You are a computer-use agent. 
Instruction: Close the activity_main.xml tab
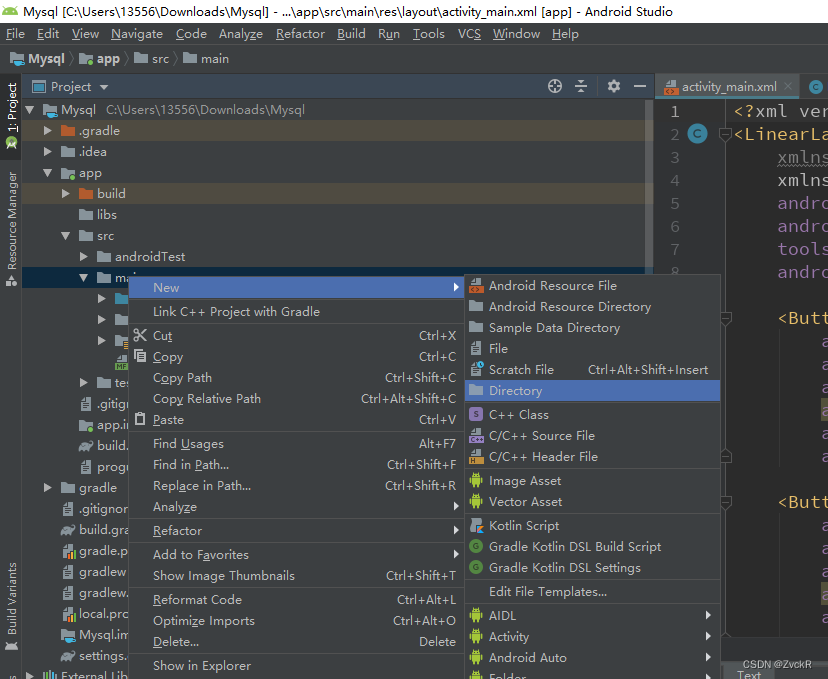tap(788, 86)
